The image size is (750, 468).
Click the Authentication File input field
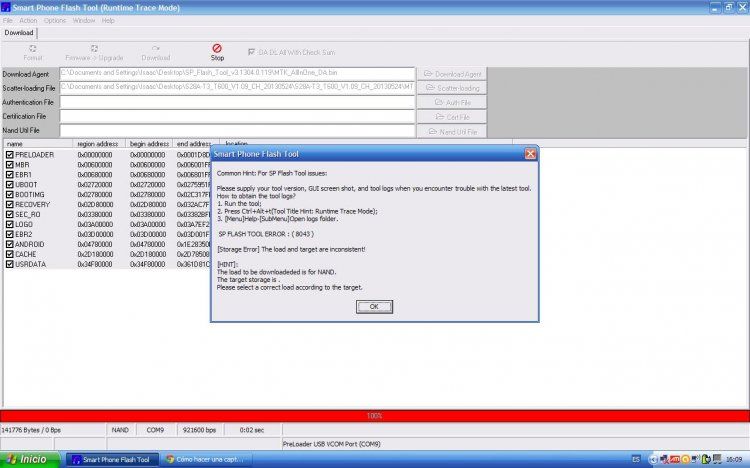[x=237, y=102]
